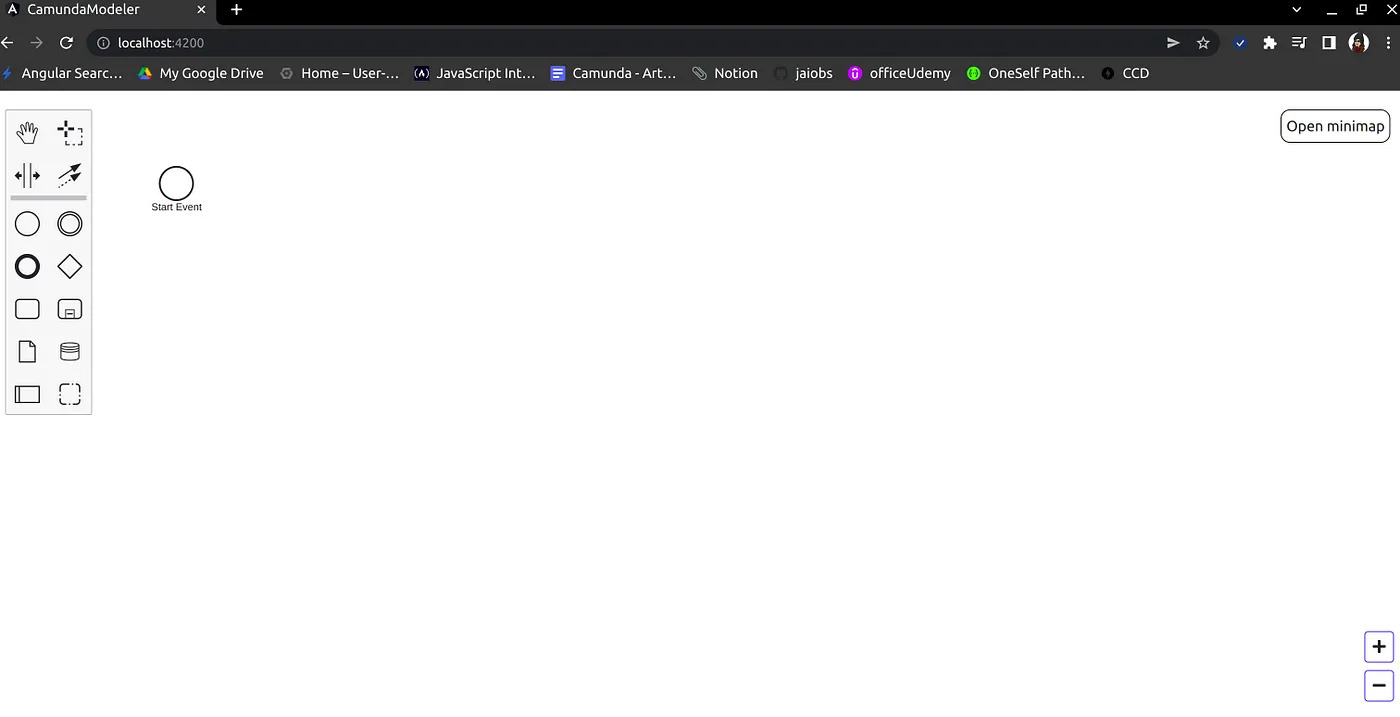Open the Notion bookmark

[x=725, y=73]
